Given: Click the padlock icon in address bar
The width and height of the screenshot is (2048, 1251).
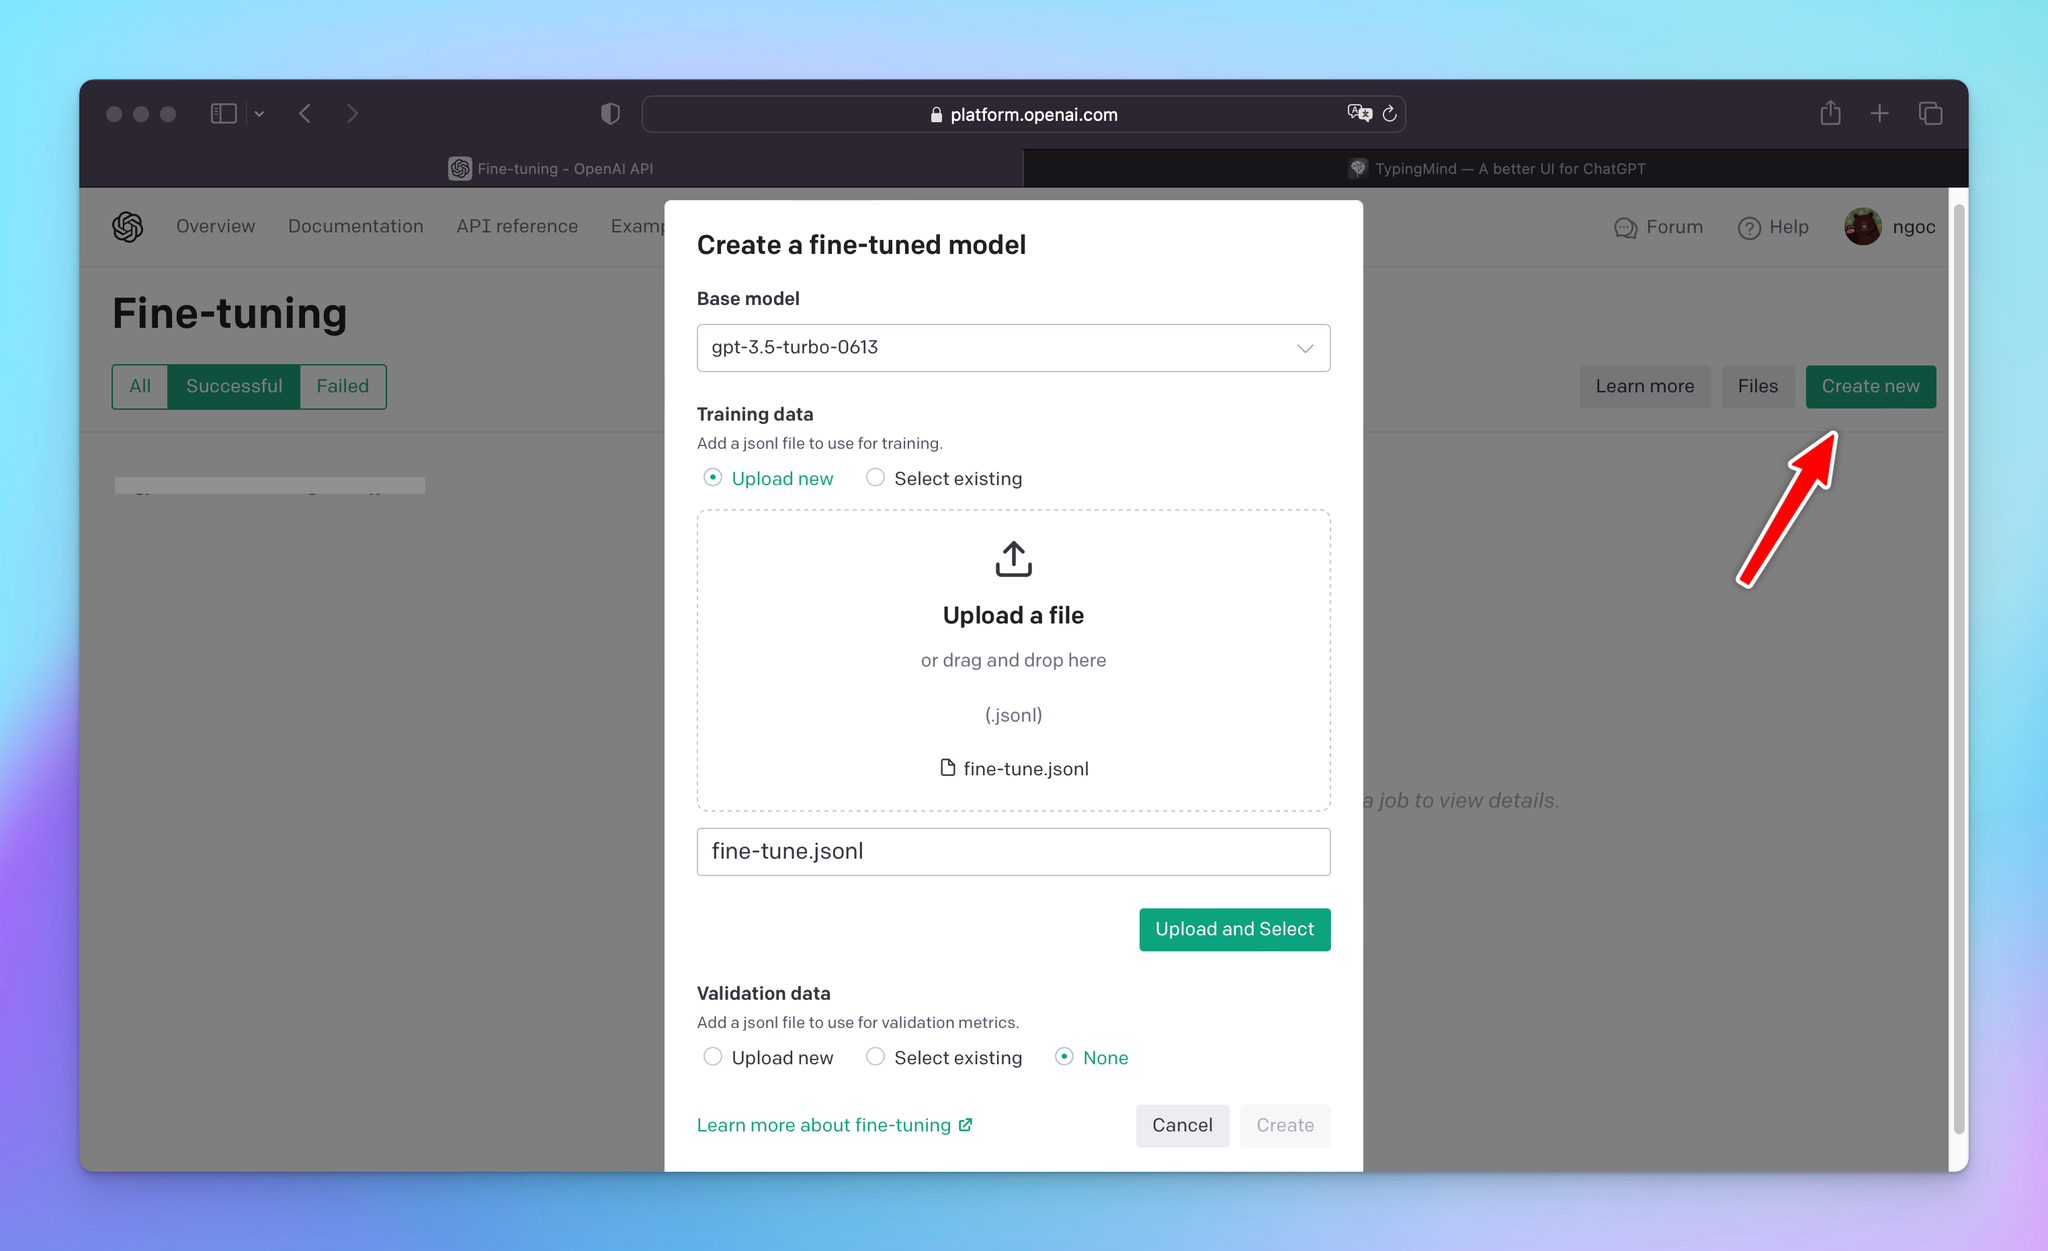Looking at the screenshot, I should tap(936, 114).
